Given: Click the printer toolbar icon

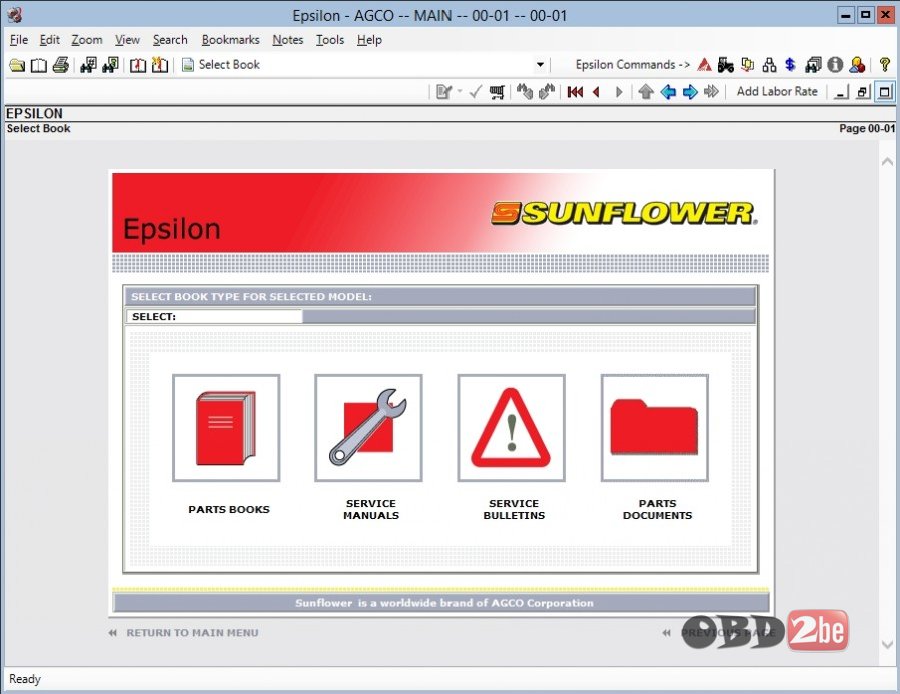Looking at the screenshot, I should click(x=61, y=65).
